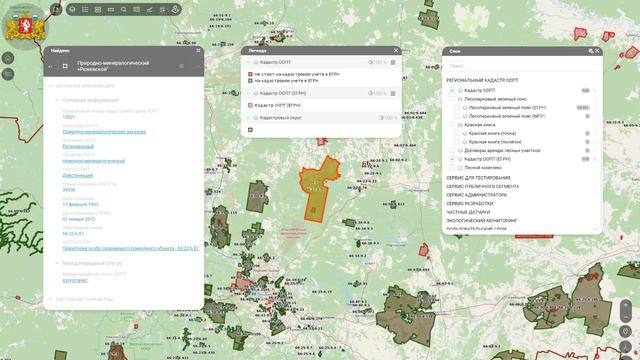Collapse Кадастровый округ legend group
640x360 pixels.
[x=249, y=118]
